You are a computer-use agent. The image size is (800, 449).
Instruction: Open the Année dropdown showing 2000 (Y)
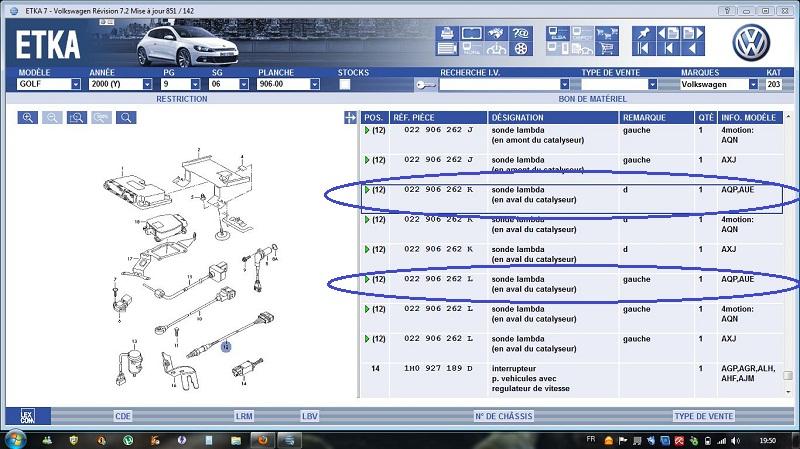coord(147,84)
